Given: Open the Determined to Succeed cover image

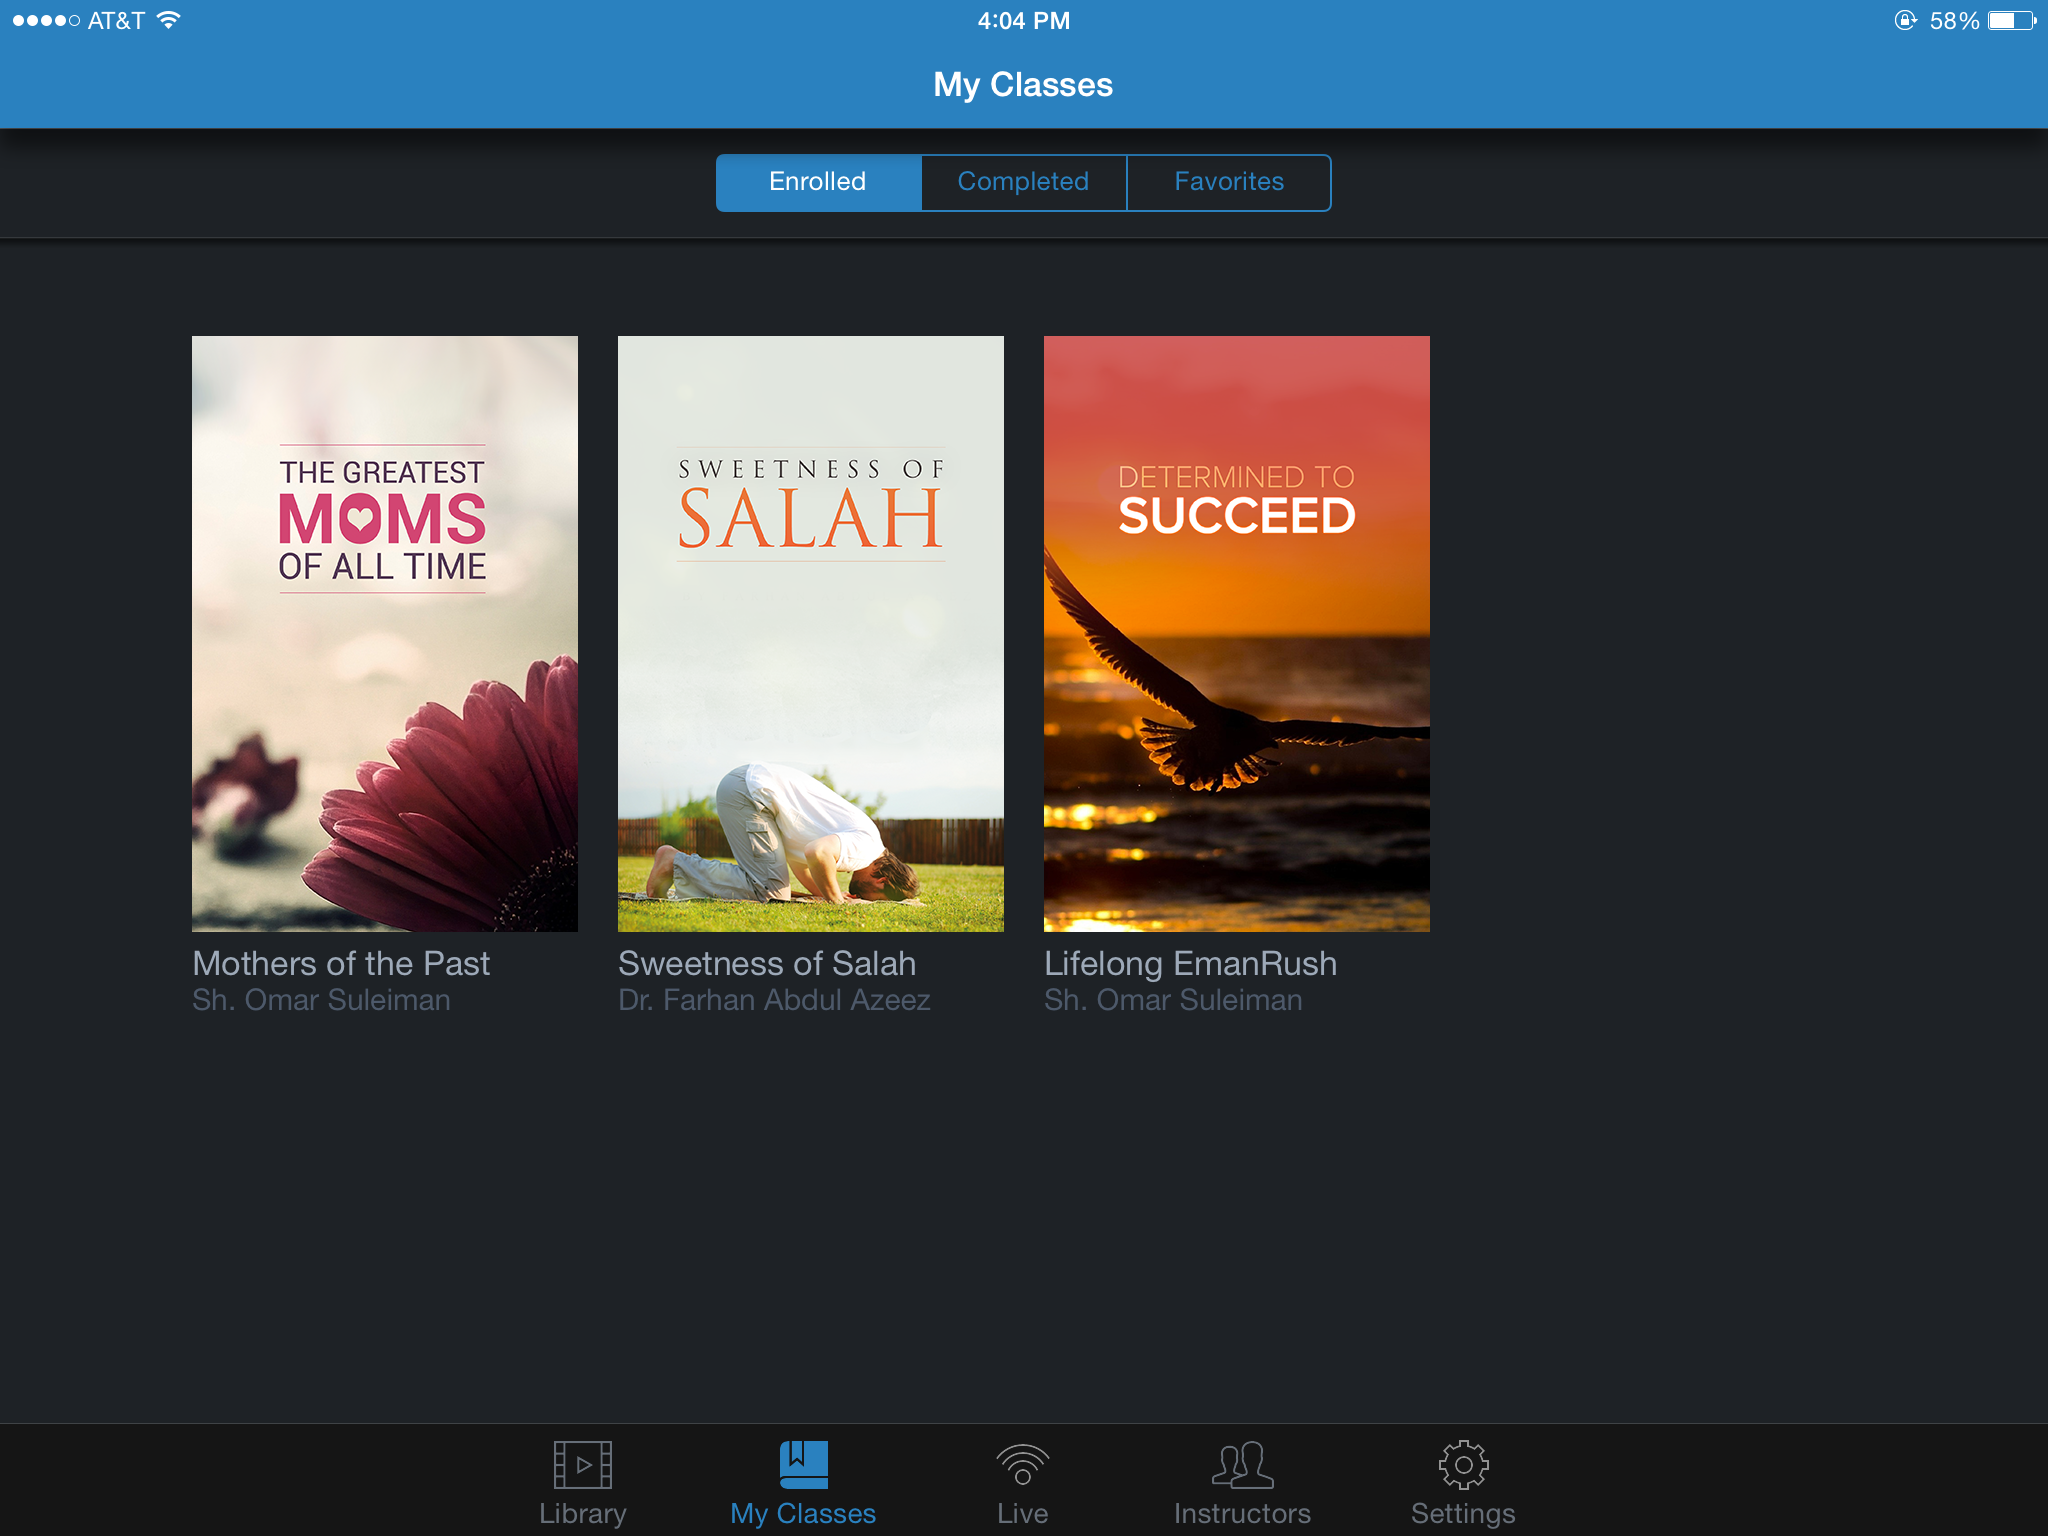Looking at the screenshot, I should [x=1237, y=634].
